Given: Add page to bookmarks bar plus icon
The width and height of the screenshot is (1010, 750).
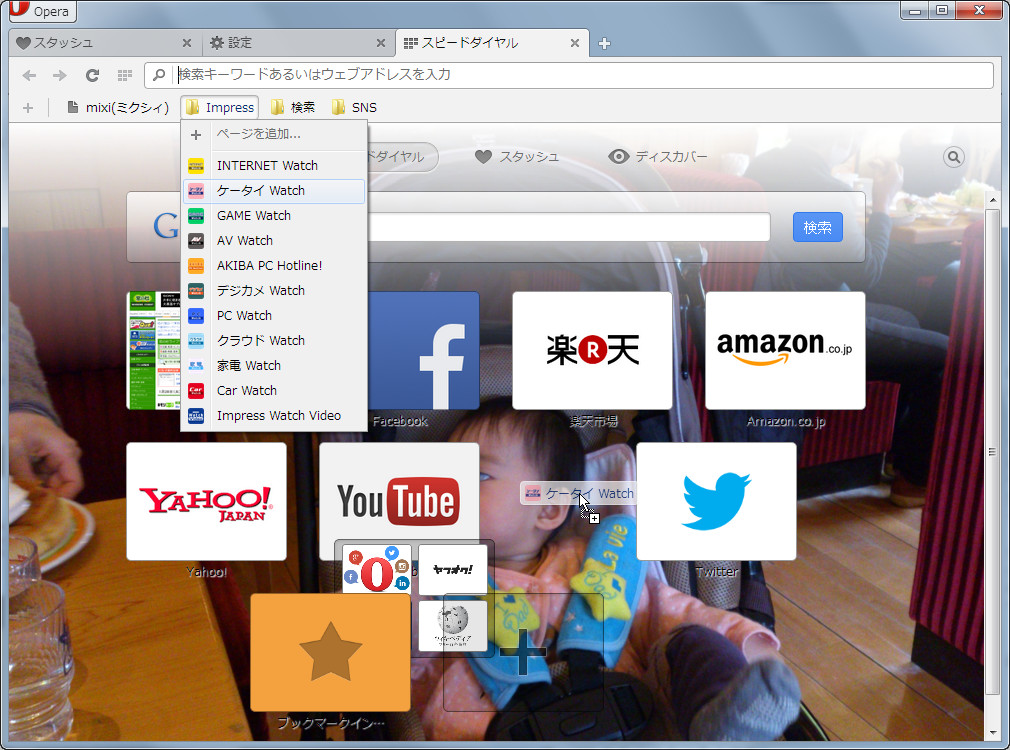Looking at the screenshot, I should tap(28, 108).
